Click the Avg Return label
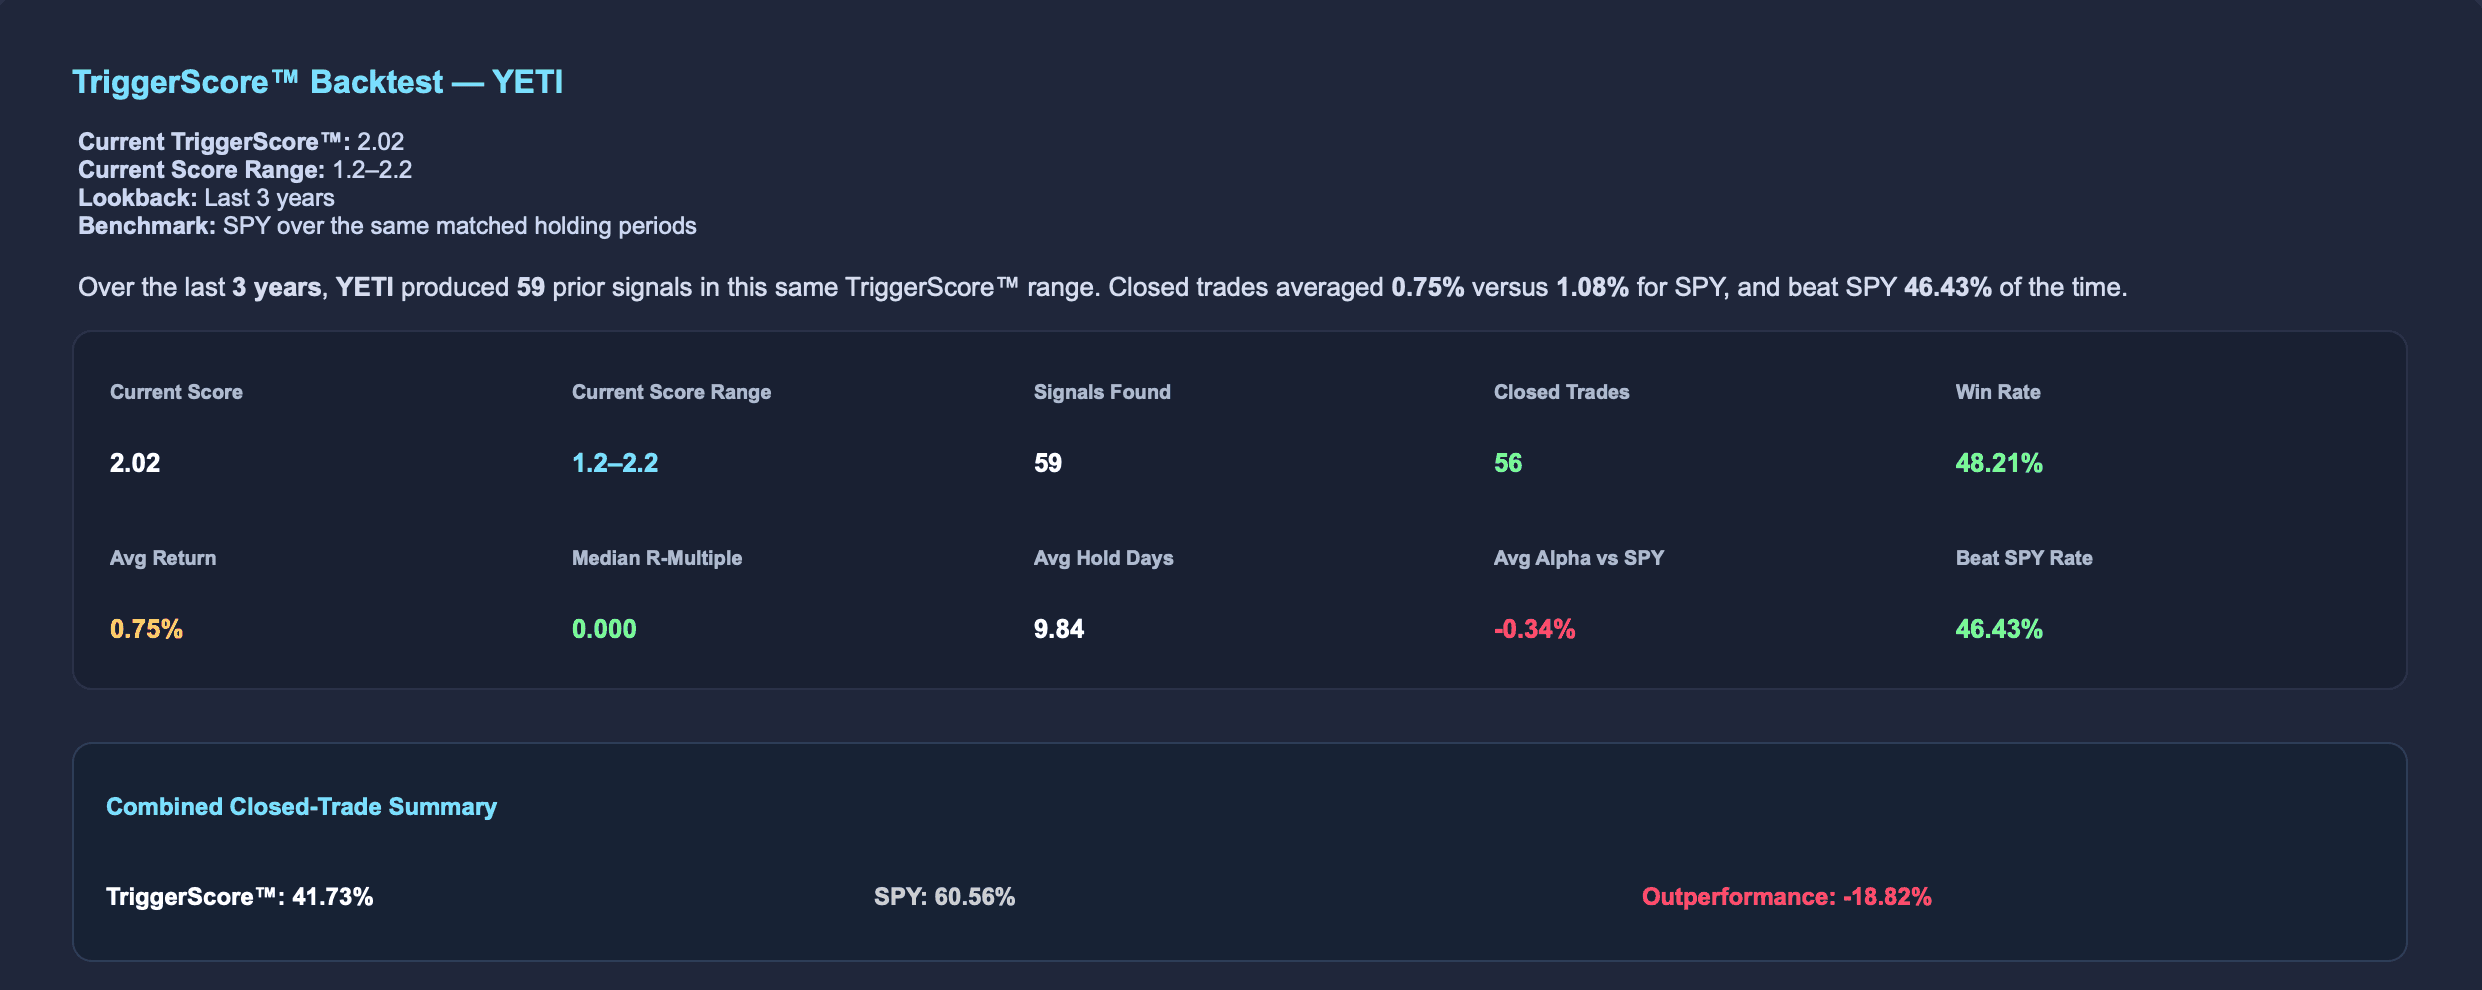This screenshot has height=990, width=2482. click(x=163, y=558)
